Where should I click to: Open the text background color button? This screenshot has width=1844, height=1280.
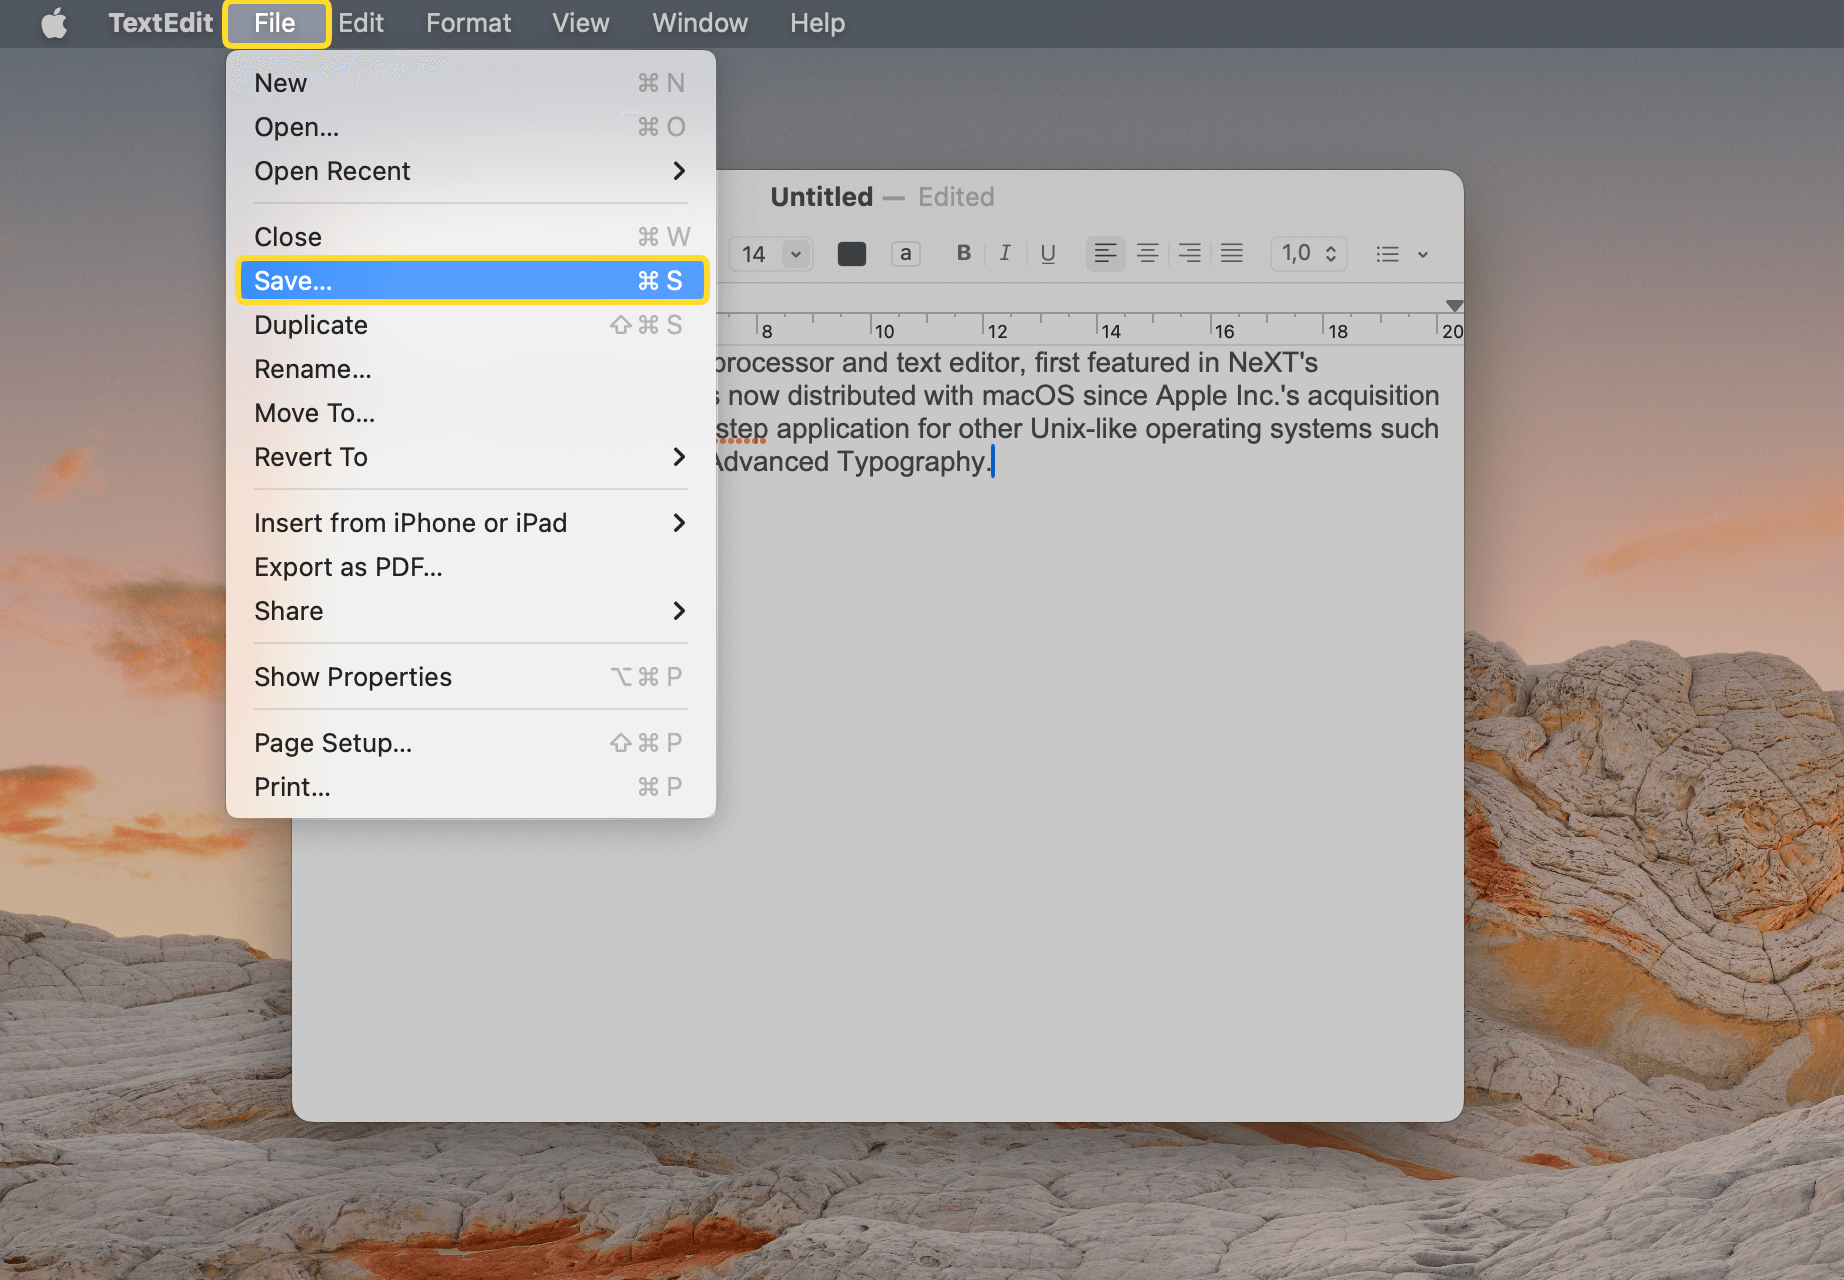point(905,254)
